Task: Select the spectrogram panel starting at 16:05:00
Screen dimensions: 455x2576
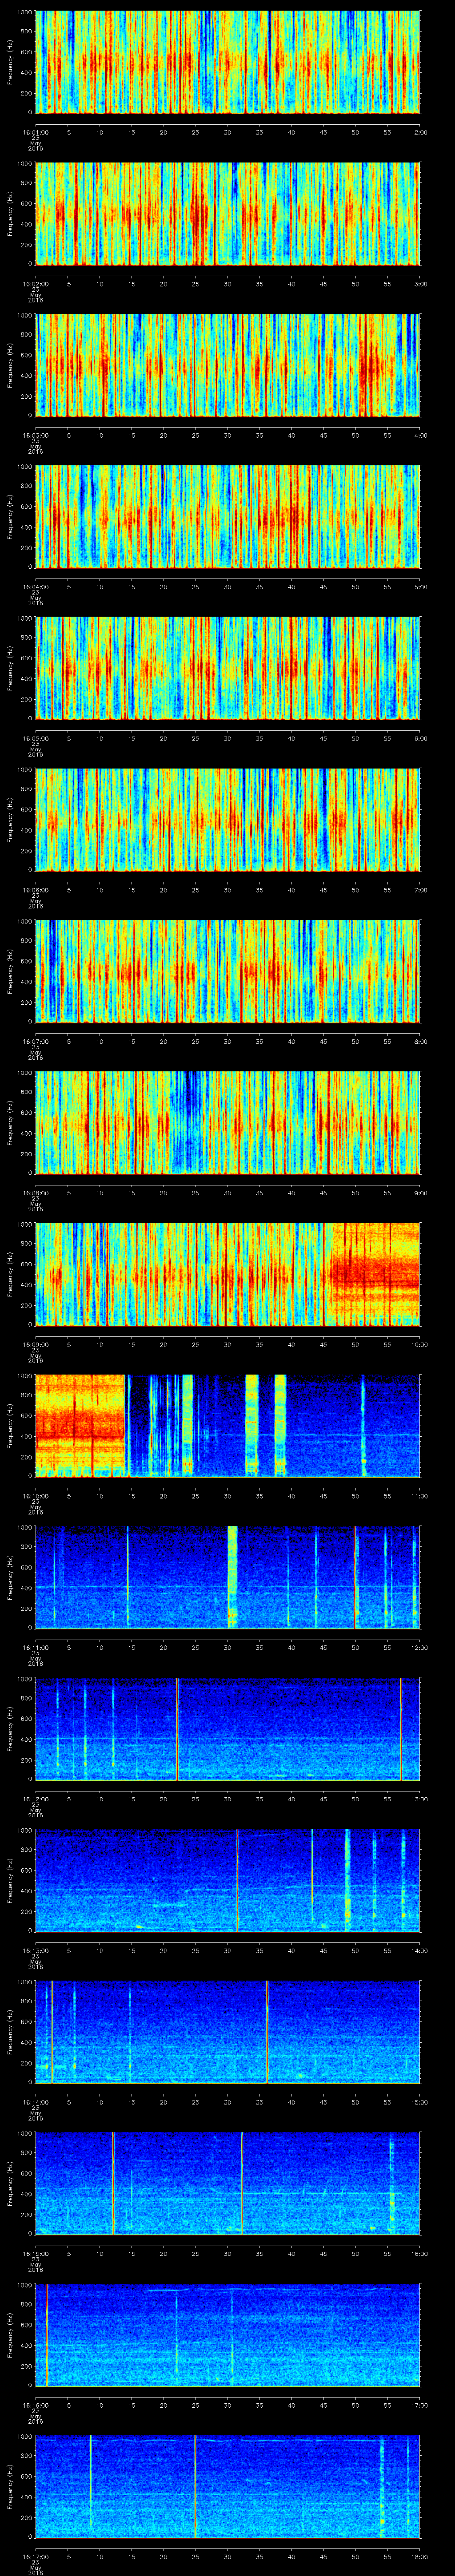Action: pyautogui.click(x=227, y=668)
